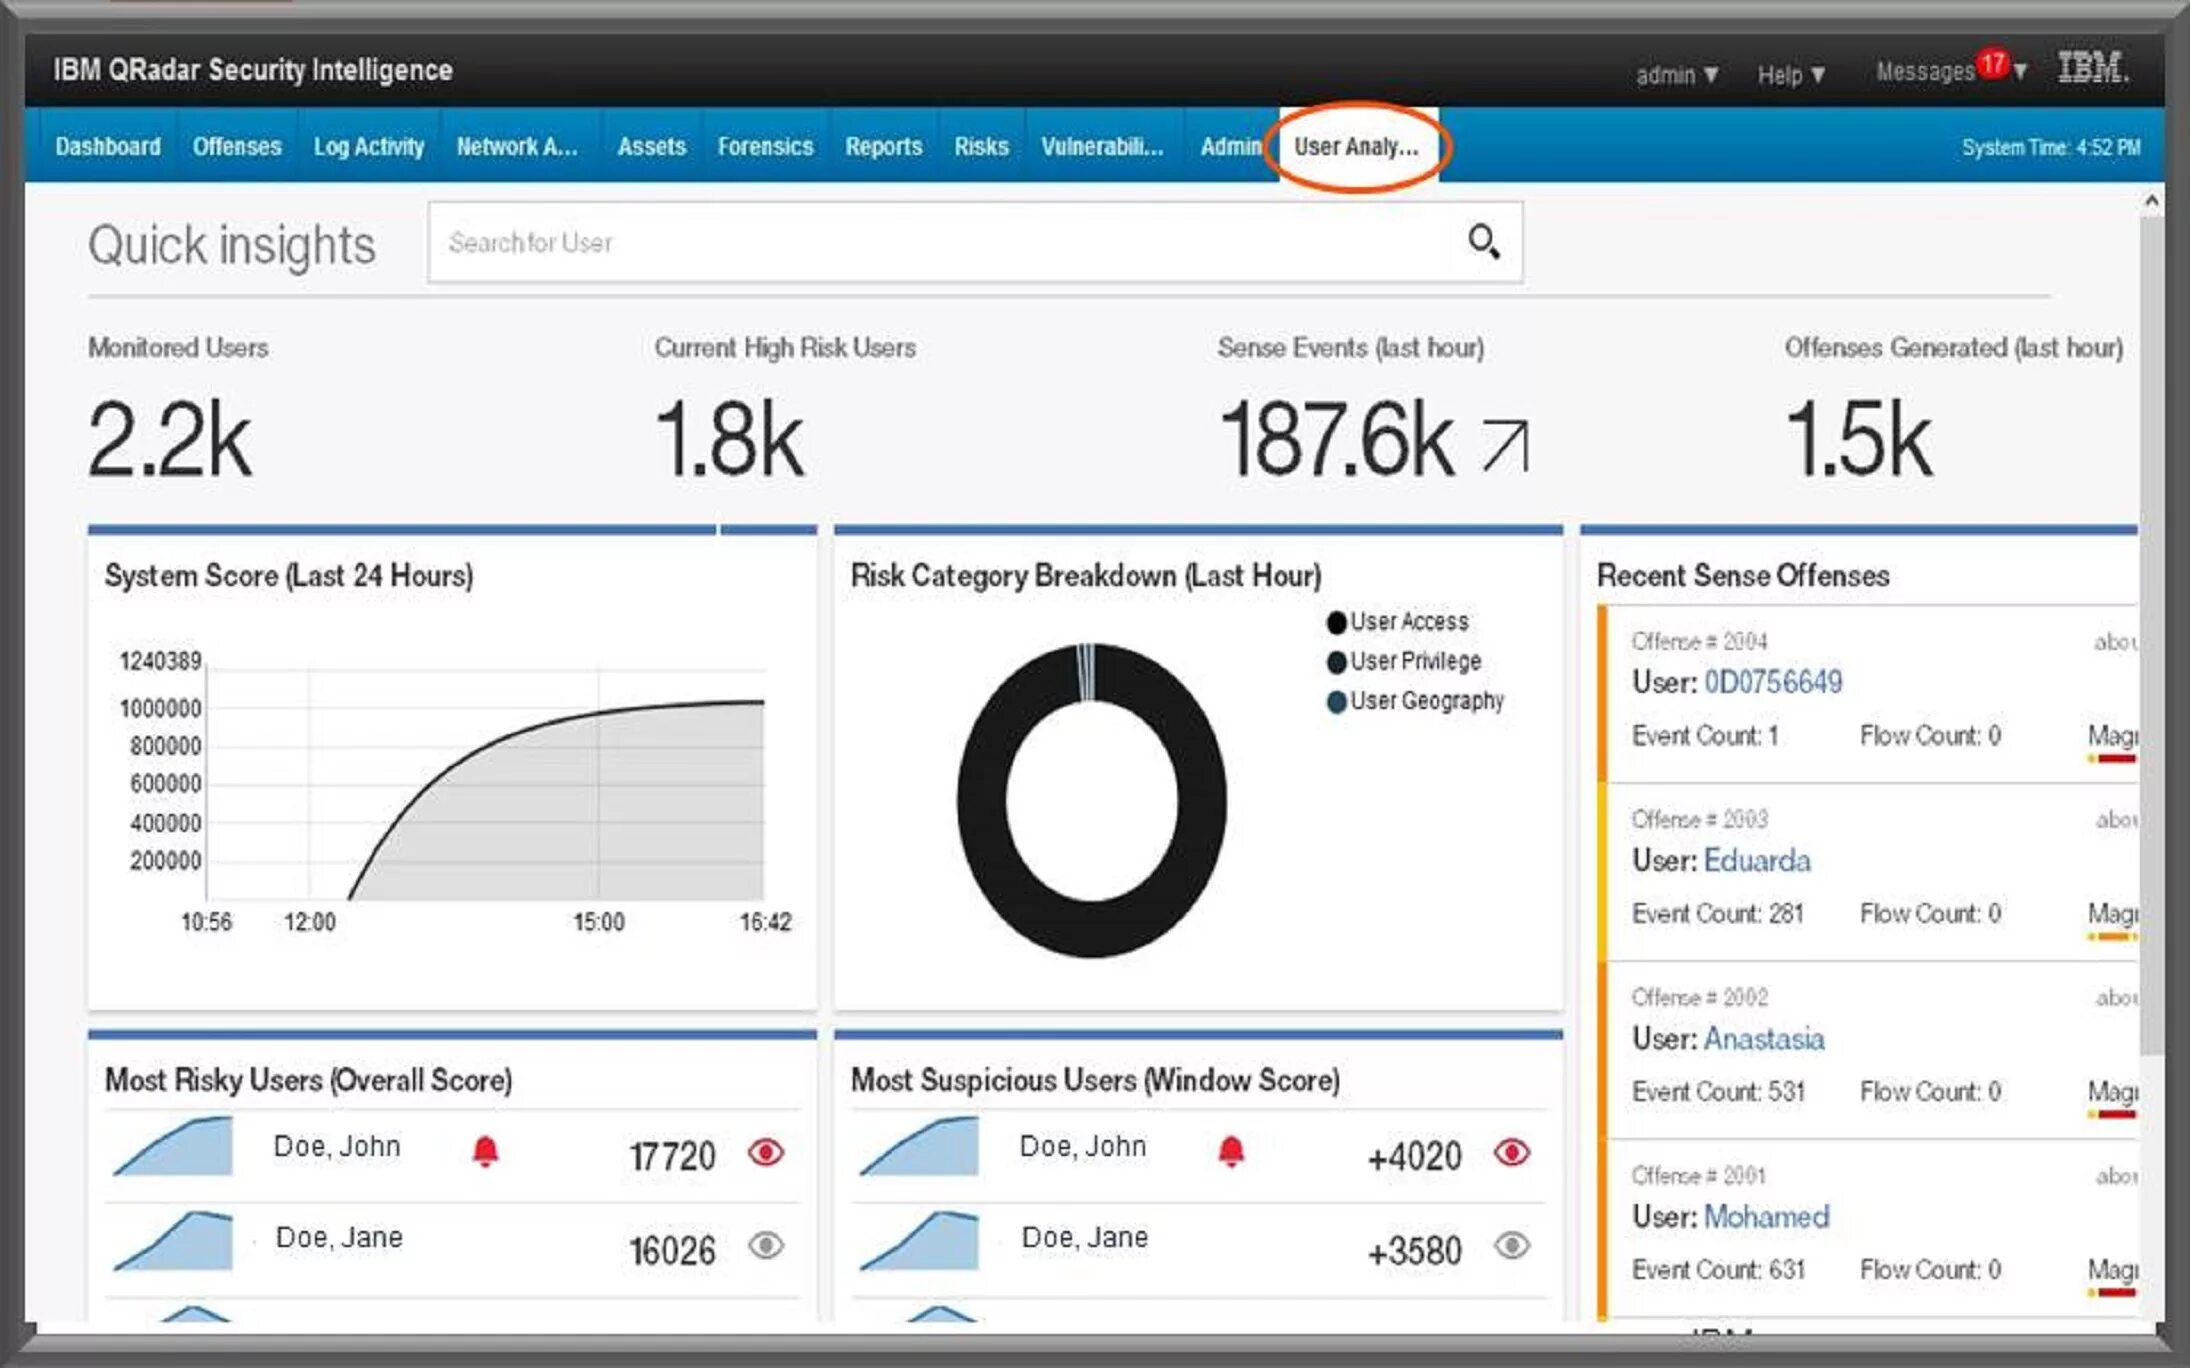2190x1368 pixels.
Task: Click the User Access legend swatch
Action: 1336,622
